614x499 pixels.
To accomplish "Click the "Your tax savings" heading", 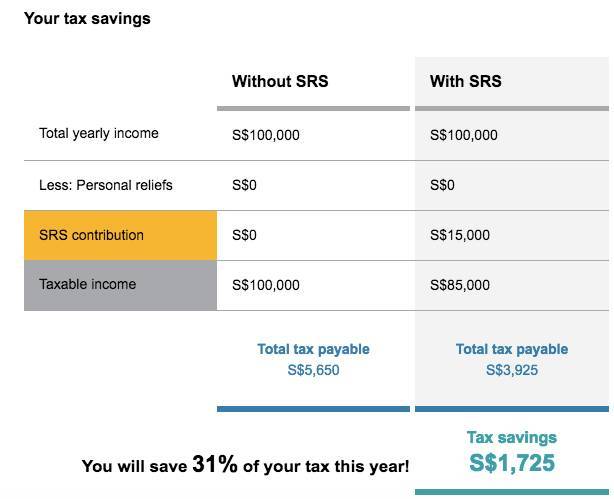I will 87,18.
